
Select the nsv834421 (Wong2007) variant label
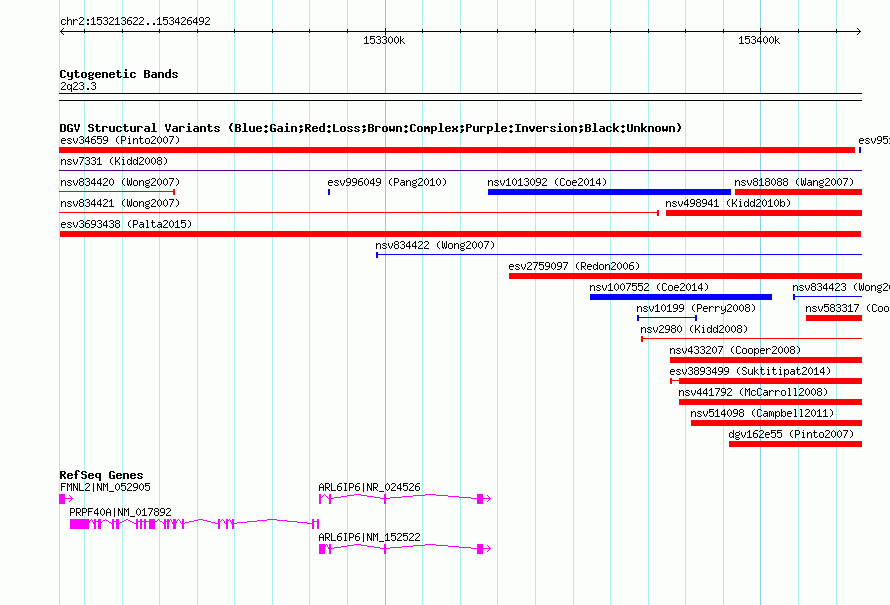[x=120, y=203]
